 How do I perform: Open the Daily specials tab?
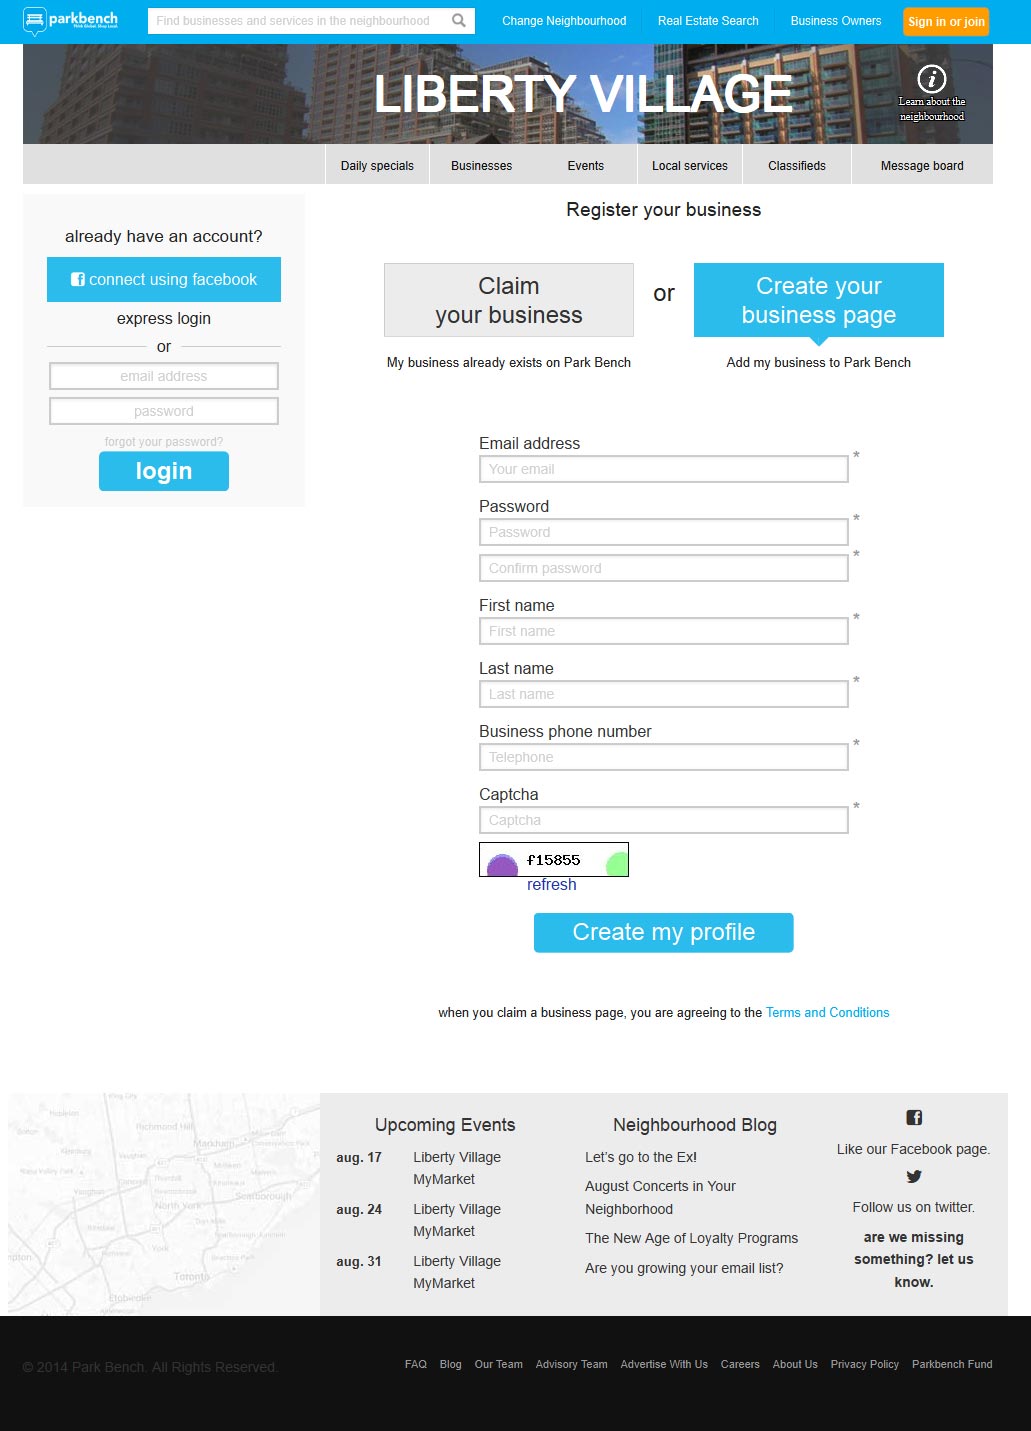click(377, 165)
